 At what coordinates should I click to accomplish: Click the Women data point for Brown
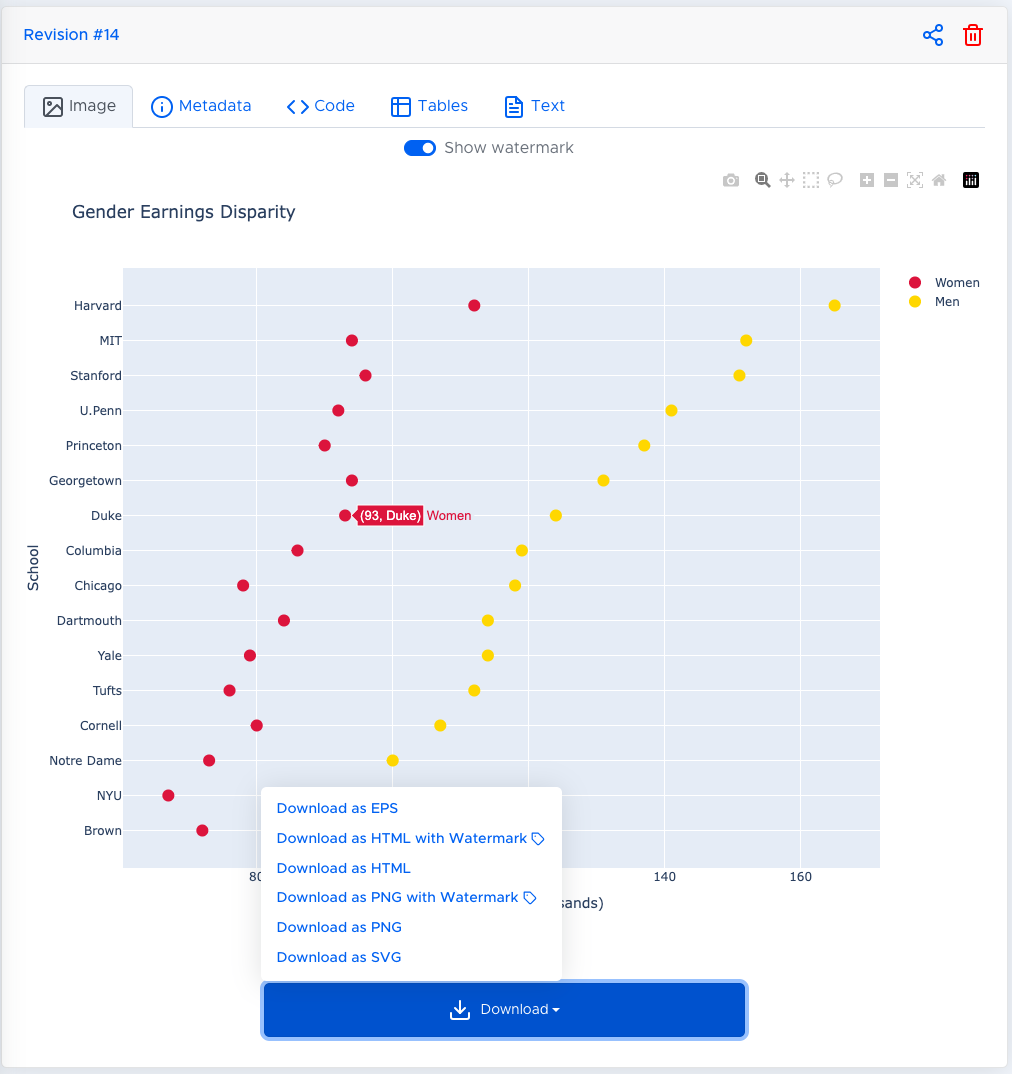point(202,831)
